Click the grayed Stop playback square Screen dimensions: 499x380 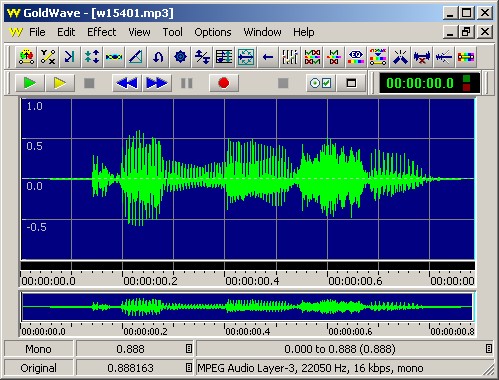[89, 83]
